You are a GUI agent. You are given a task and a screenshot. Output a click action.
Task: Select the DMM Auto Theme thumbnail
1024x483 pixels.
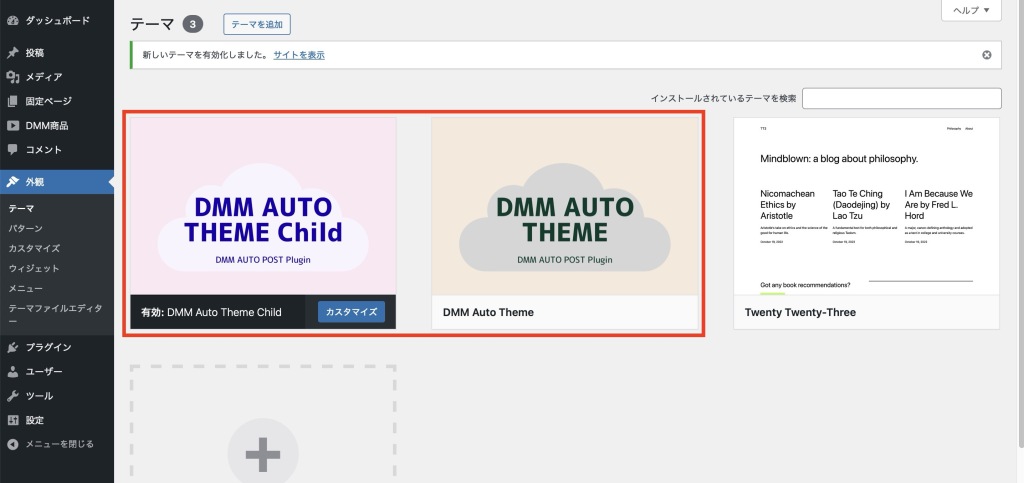click(565, 206)
